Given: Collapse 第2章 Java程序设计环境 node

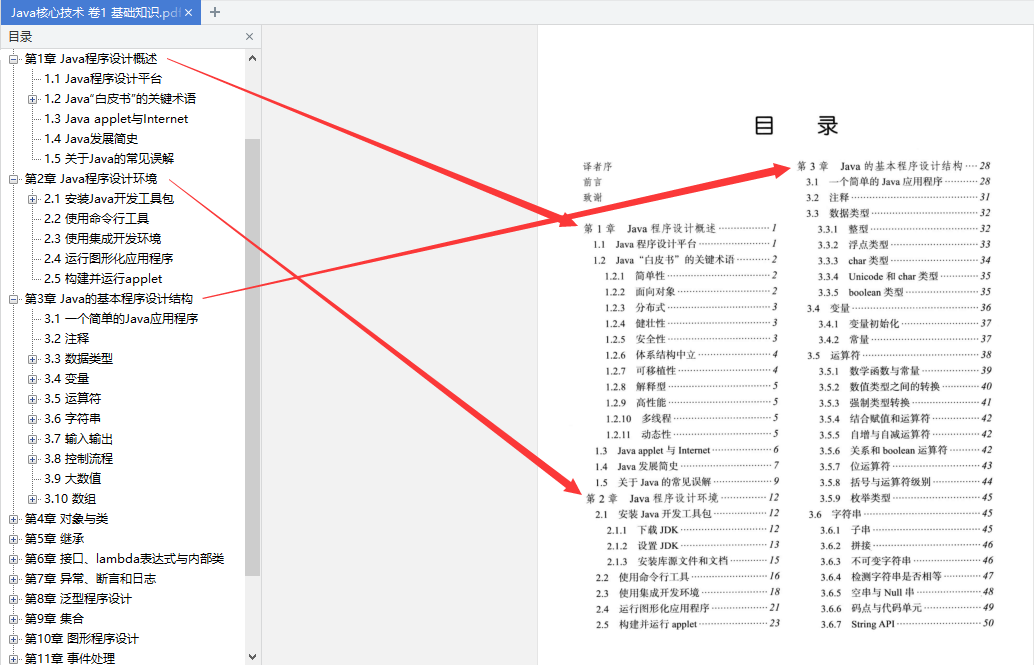Looking at the screenshot, I should [13, 179].
